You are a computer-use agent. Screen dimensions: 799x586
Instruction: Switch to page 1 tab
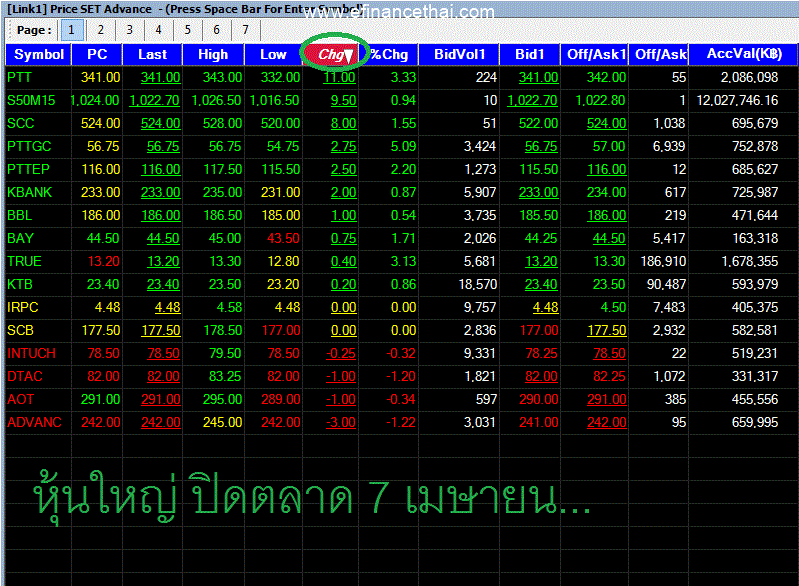click(71, 30)
